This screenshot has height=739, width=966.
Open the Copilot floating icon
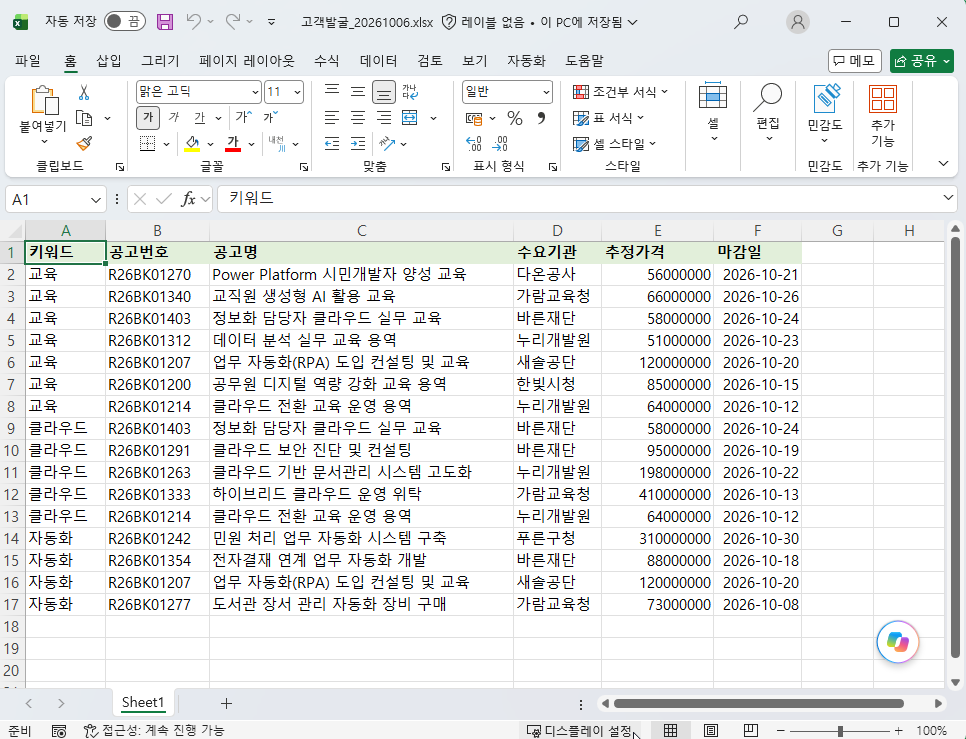tap(898, 642)
